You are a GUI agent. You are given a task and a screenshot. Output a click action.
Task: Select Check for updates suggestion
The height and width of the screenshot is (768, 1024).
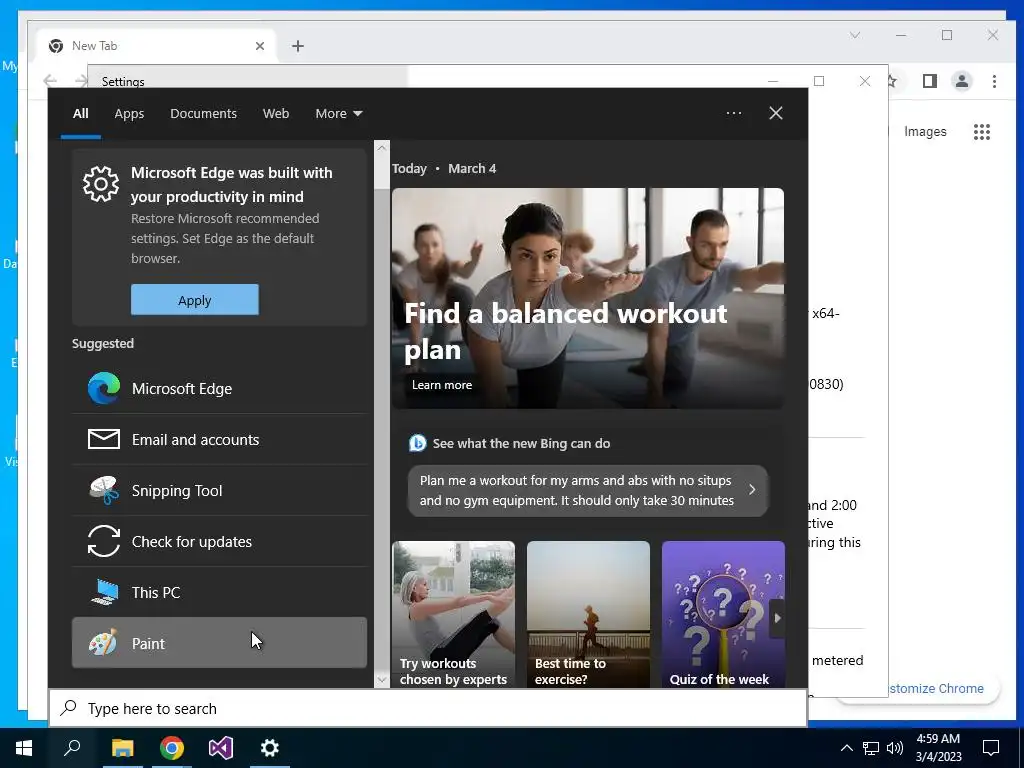tap(219, 541)
